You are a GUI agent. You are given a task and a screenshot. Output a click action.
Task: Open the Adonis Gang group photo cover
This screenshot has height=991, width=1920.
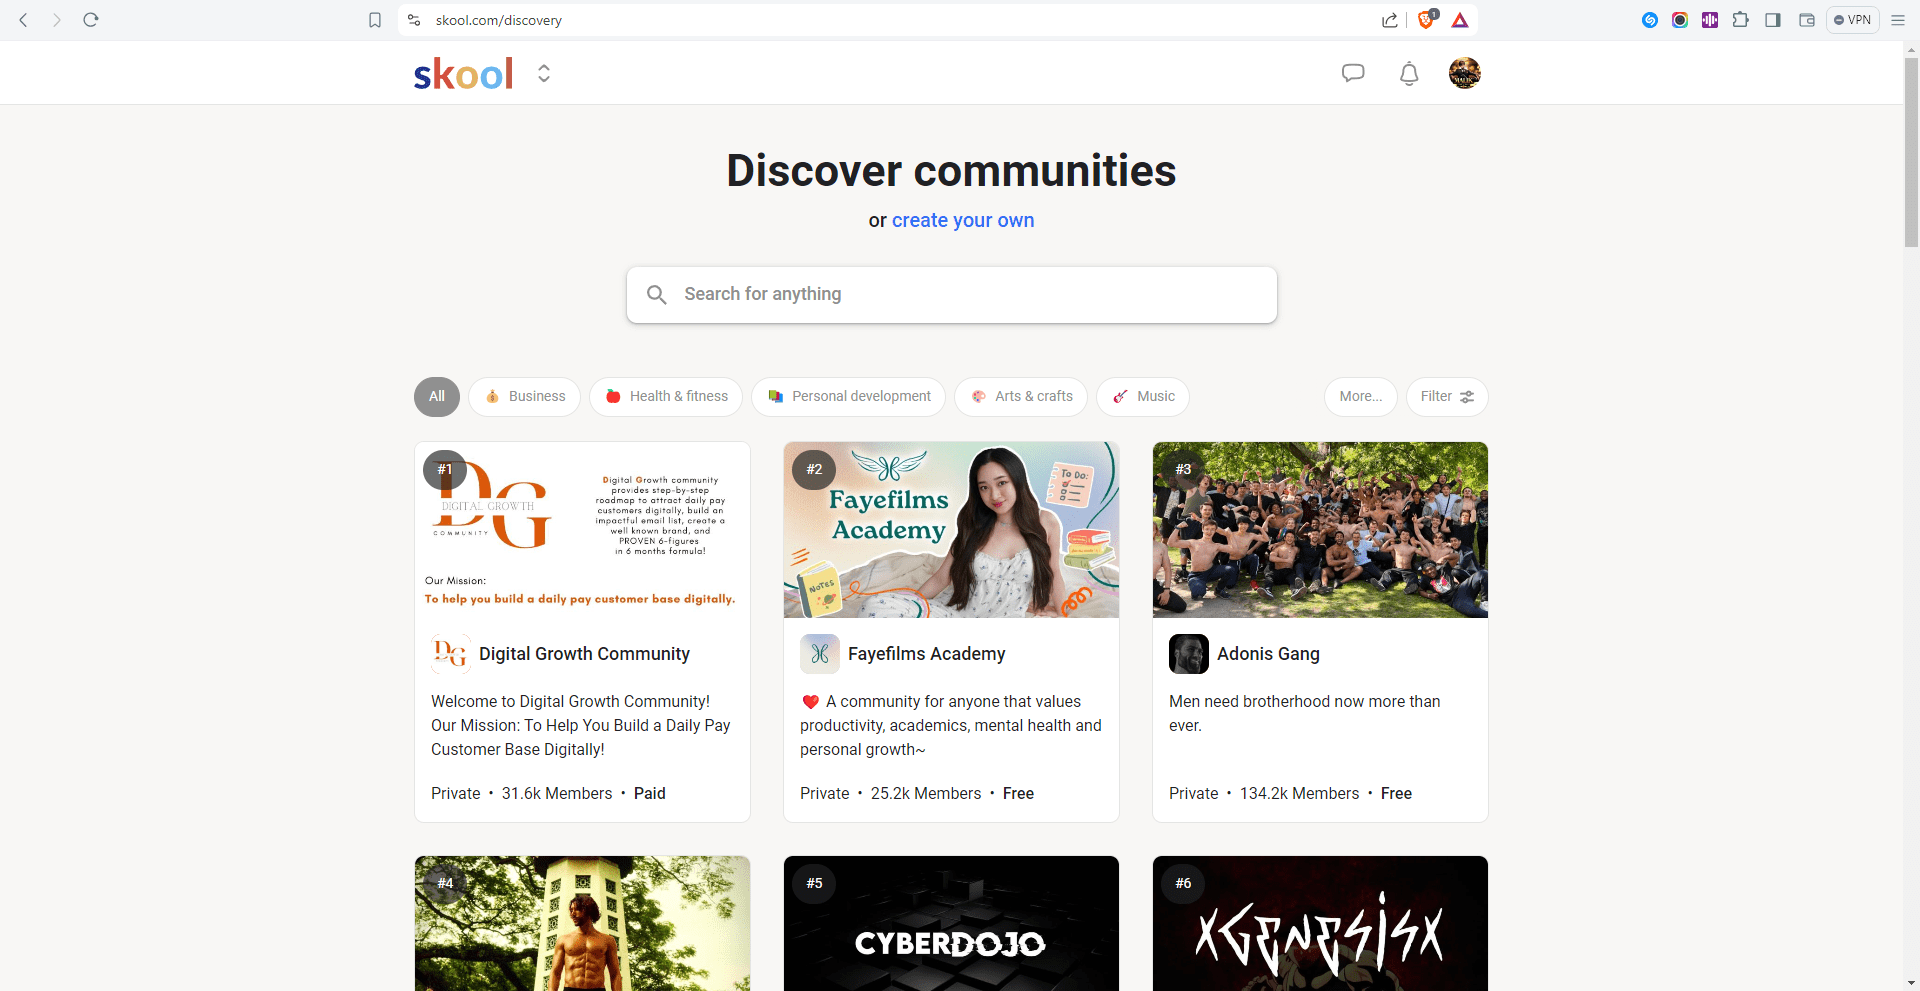point(1320,530)
